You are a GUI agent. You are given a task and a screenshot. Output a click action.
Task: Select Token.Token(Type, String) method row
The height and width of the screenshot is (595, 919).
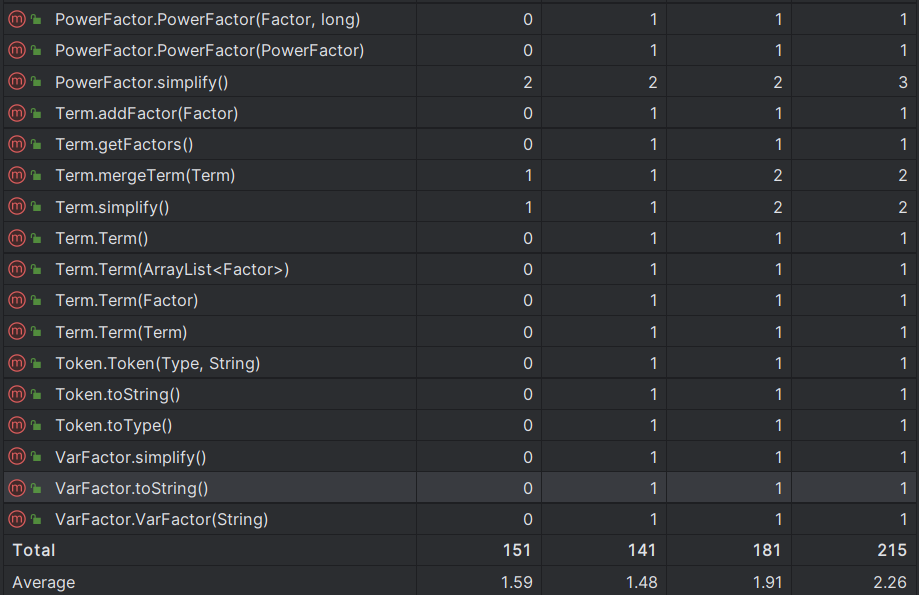click(460, 363)
